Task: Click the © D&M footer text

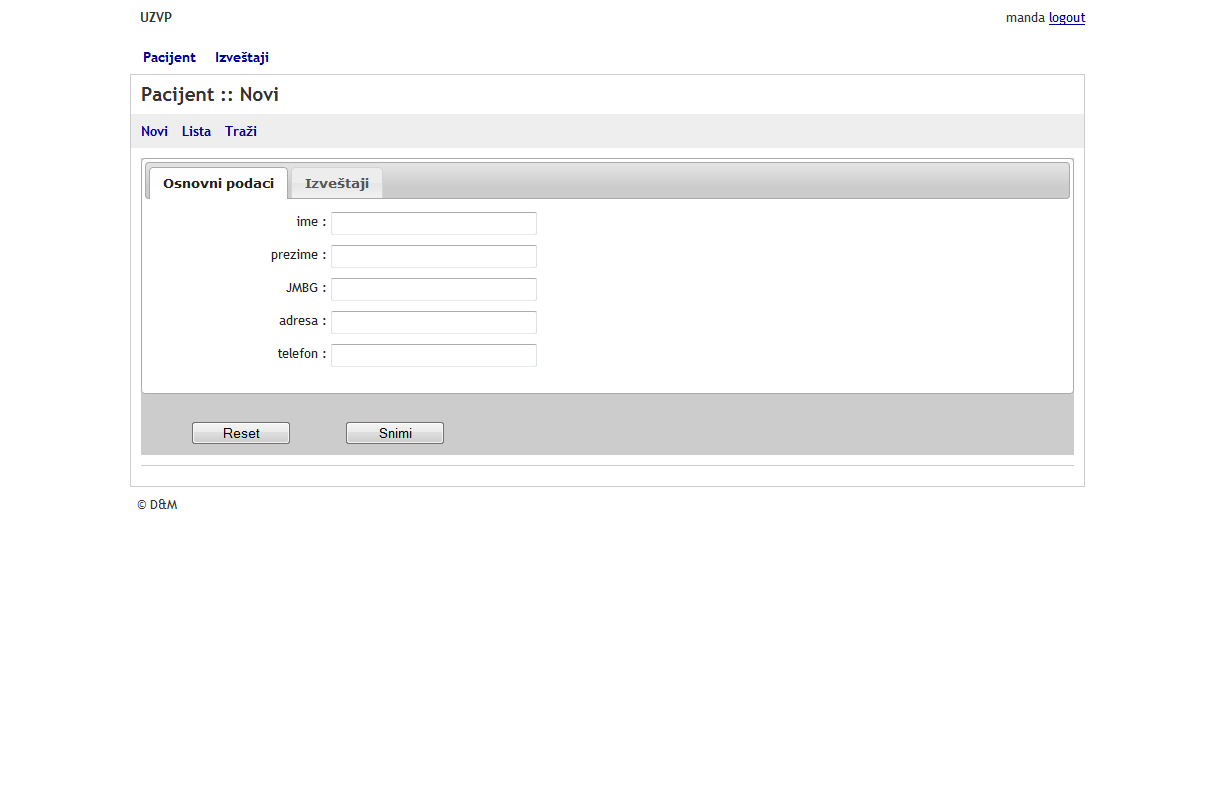Action: (x=157, y=505)
